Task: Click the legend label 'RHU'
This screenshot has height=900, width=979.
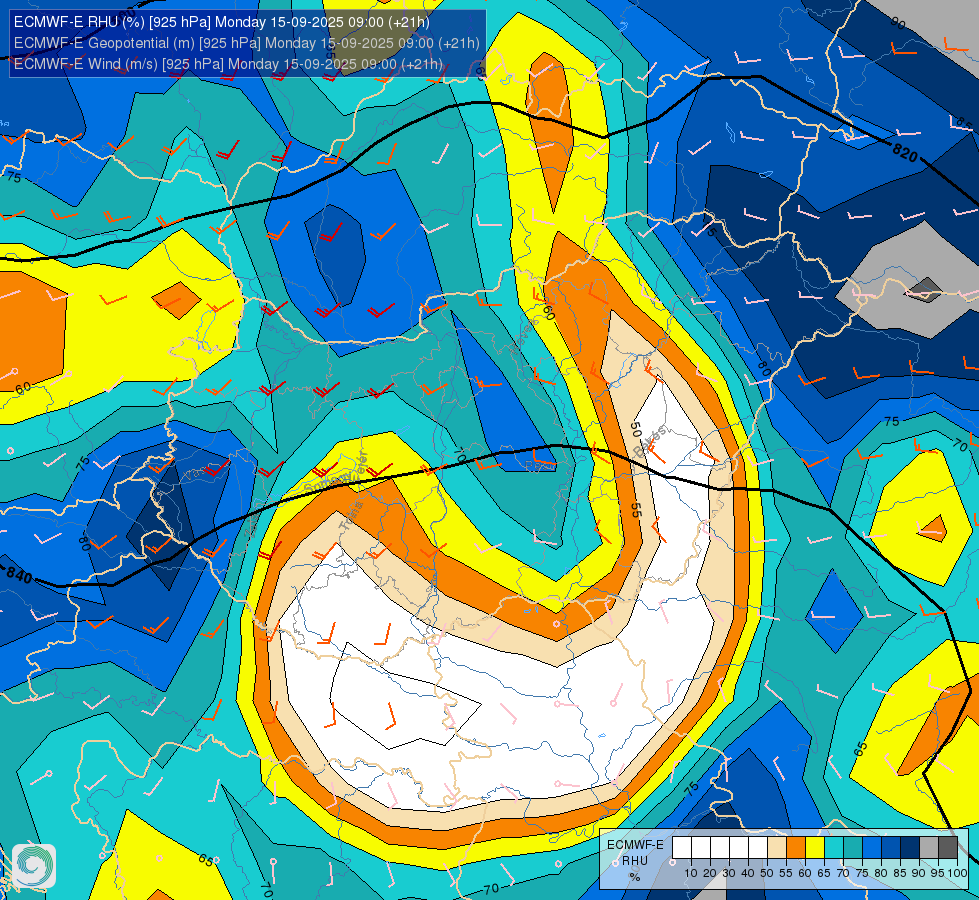Action: point(635,861)
